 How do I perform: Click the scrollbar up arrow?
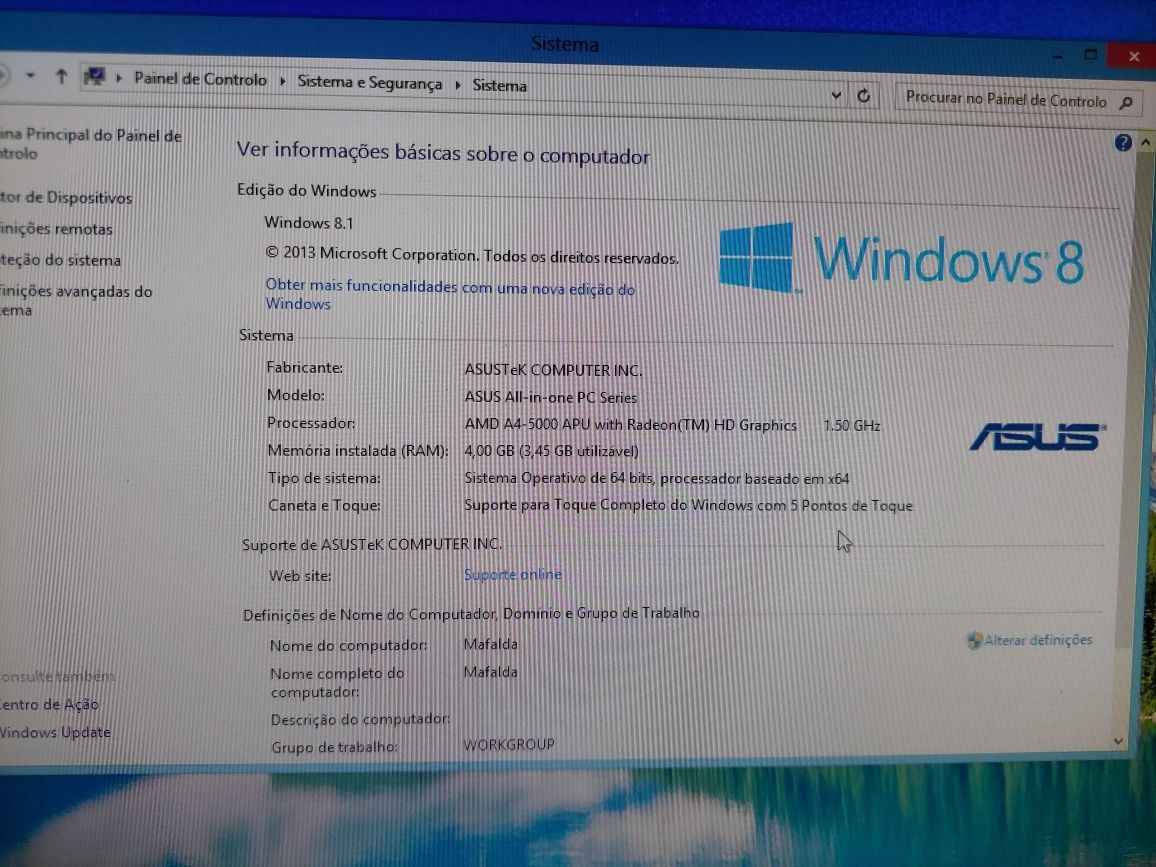pos(1146,142)
